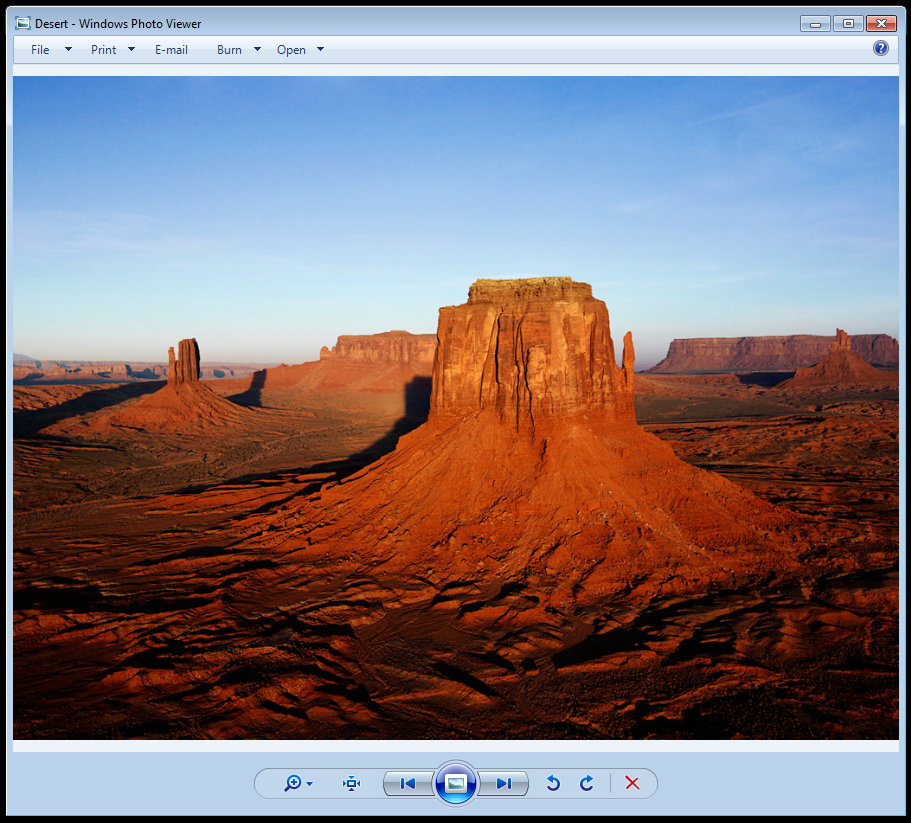Minimize the Photo Viewer window
This screenshot has width=911, height=823.
pyautogui.click(x=815, y=23)
